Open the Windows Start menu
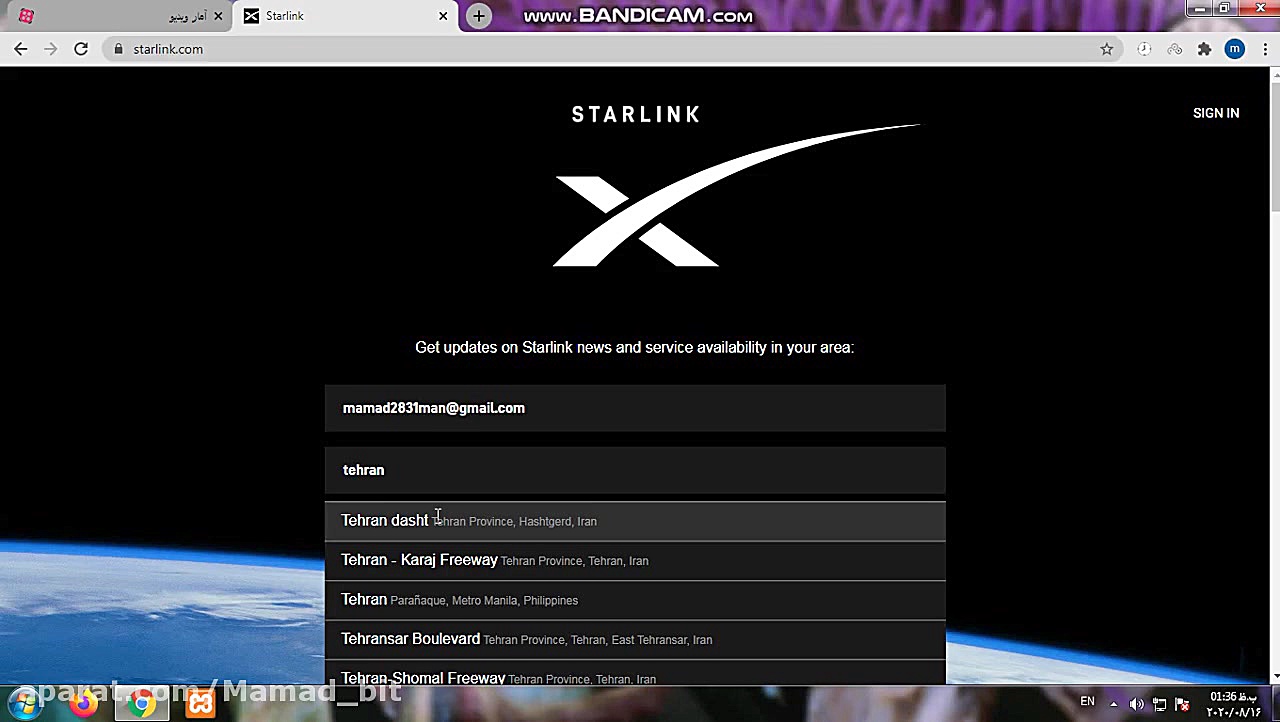1280x722 pixels. click(24, 703)
